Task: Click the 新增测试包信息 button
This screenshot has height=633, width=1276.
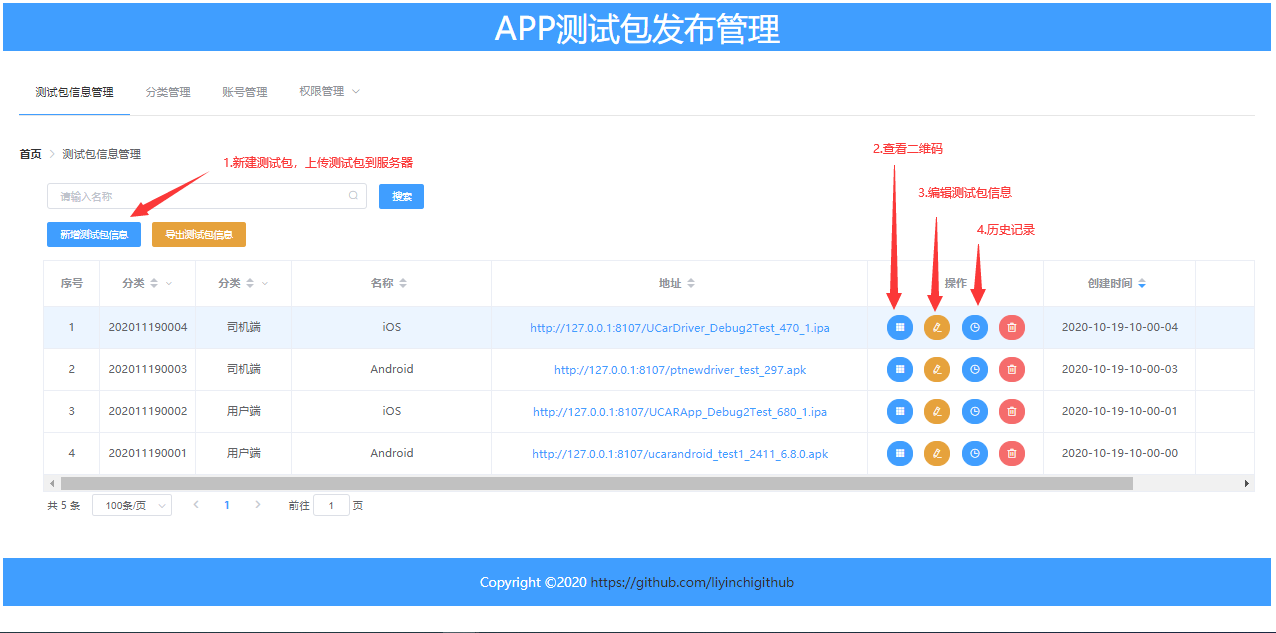Action: pos(94,234)
